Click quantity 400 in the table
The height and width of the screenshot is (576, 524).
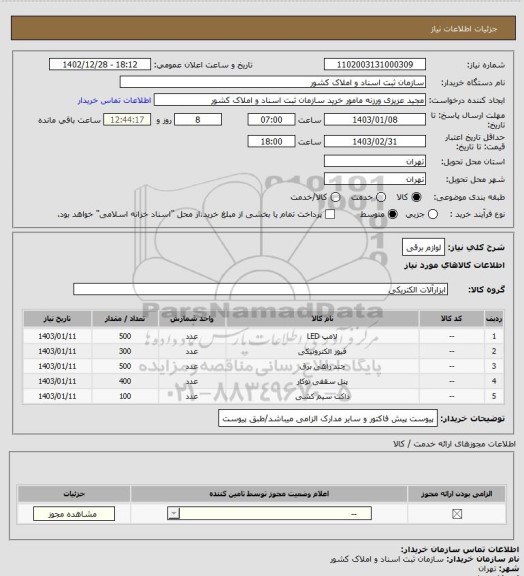pyautogui.click(x=125, y=381)
